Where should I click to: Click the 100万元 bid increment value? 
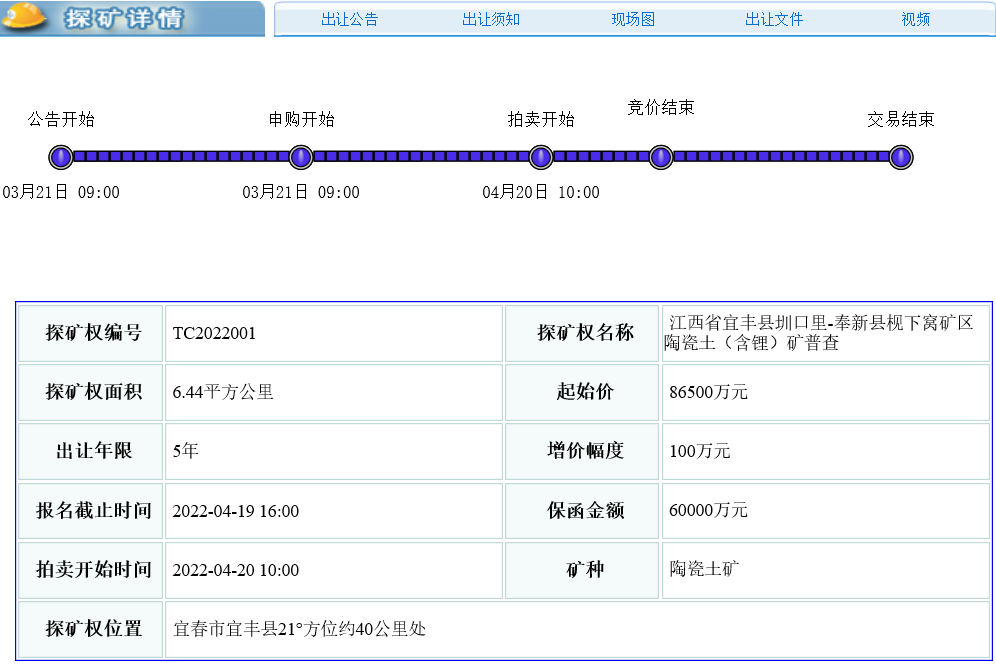pos(699,451)
